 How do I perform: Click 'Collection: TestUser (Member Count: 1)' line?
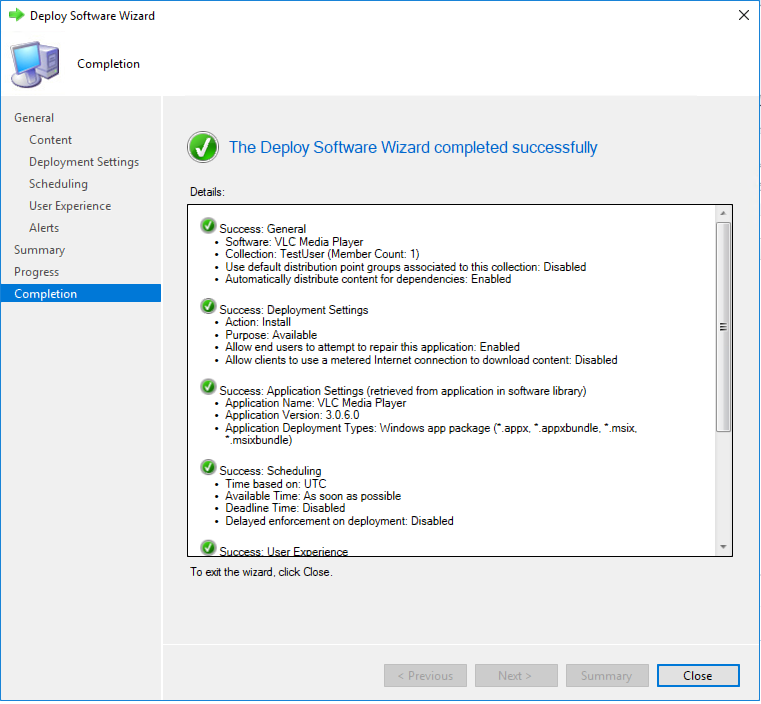[322, 254]
